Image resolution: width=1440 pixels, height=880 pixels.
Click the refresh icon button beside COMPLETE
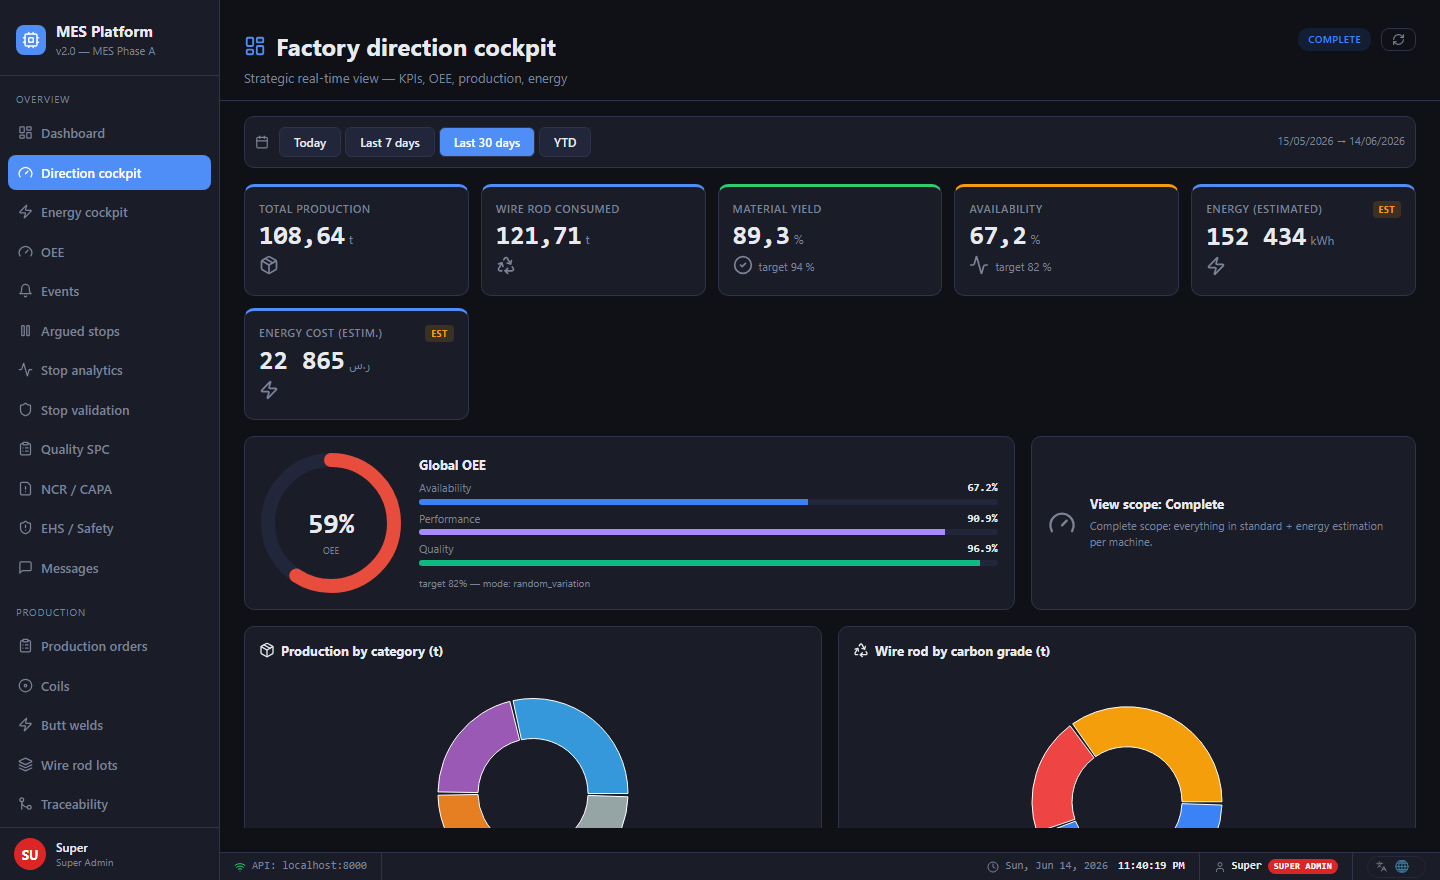pos(1398,39)
